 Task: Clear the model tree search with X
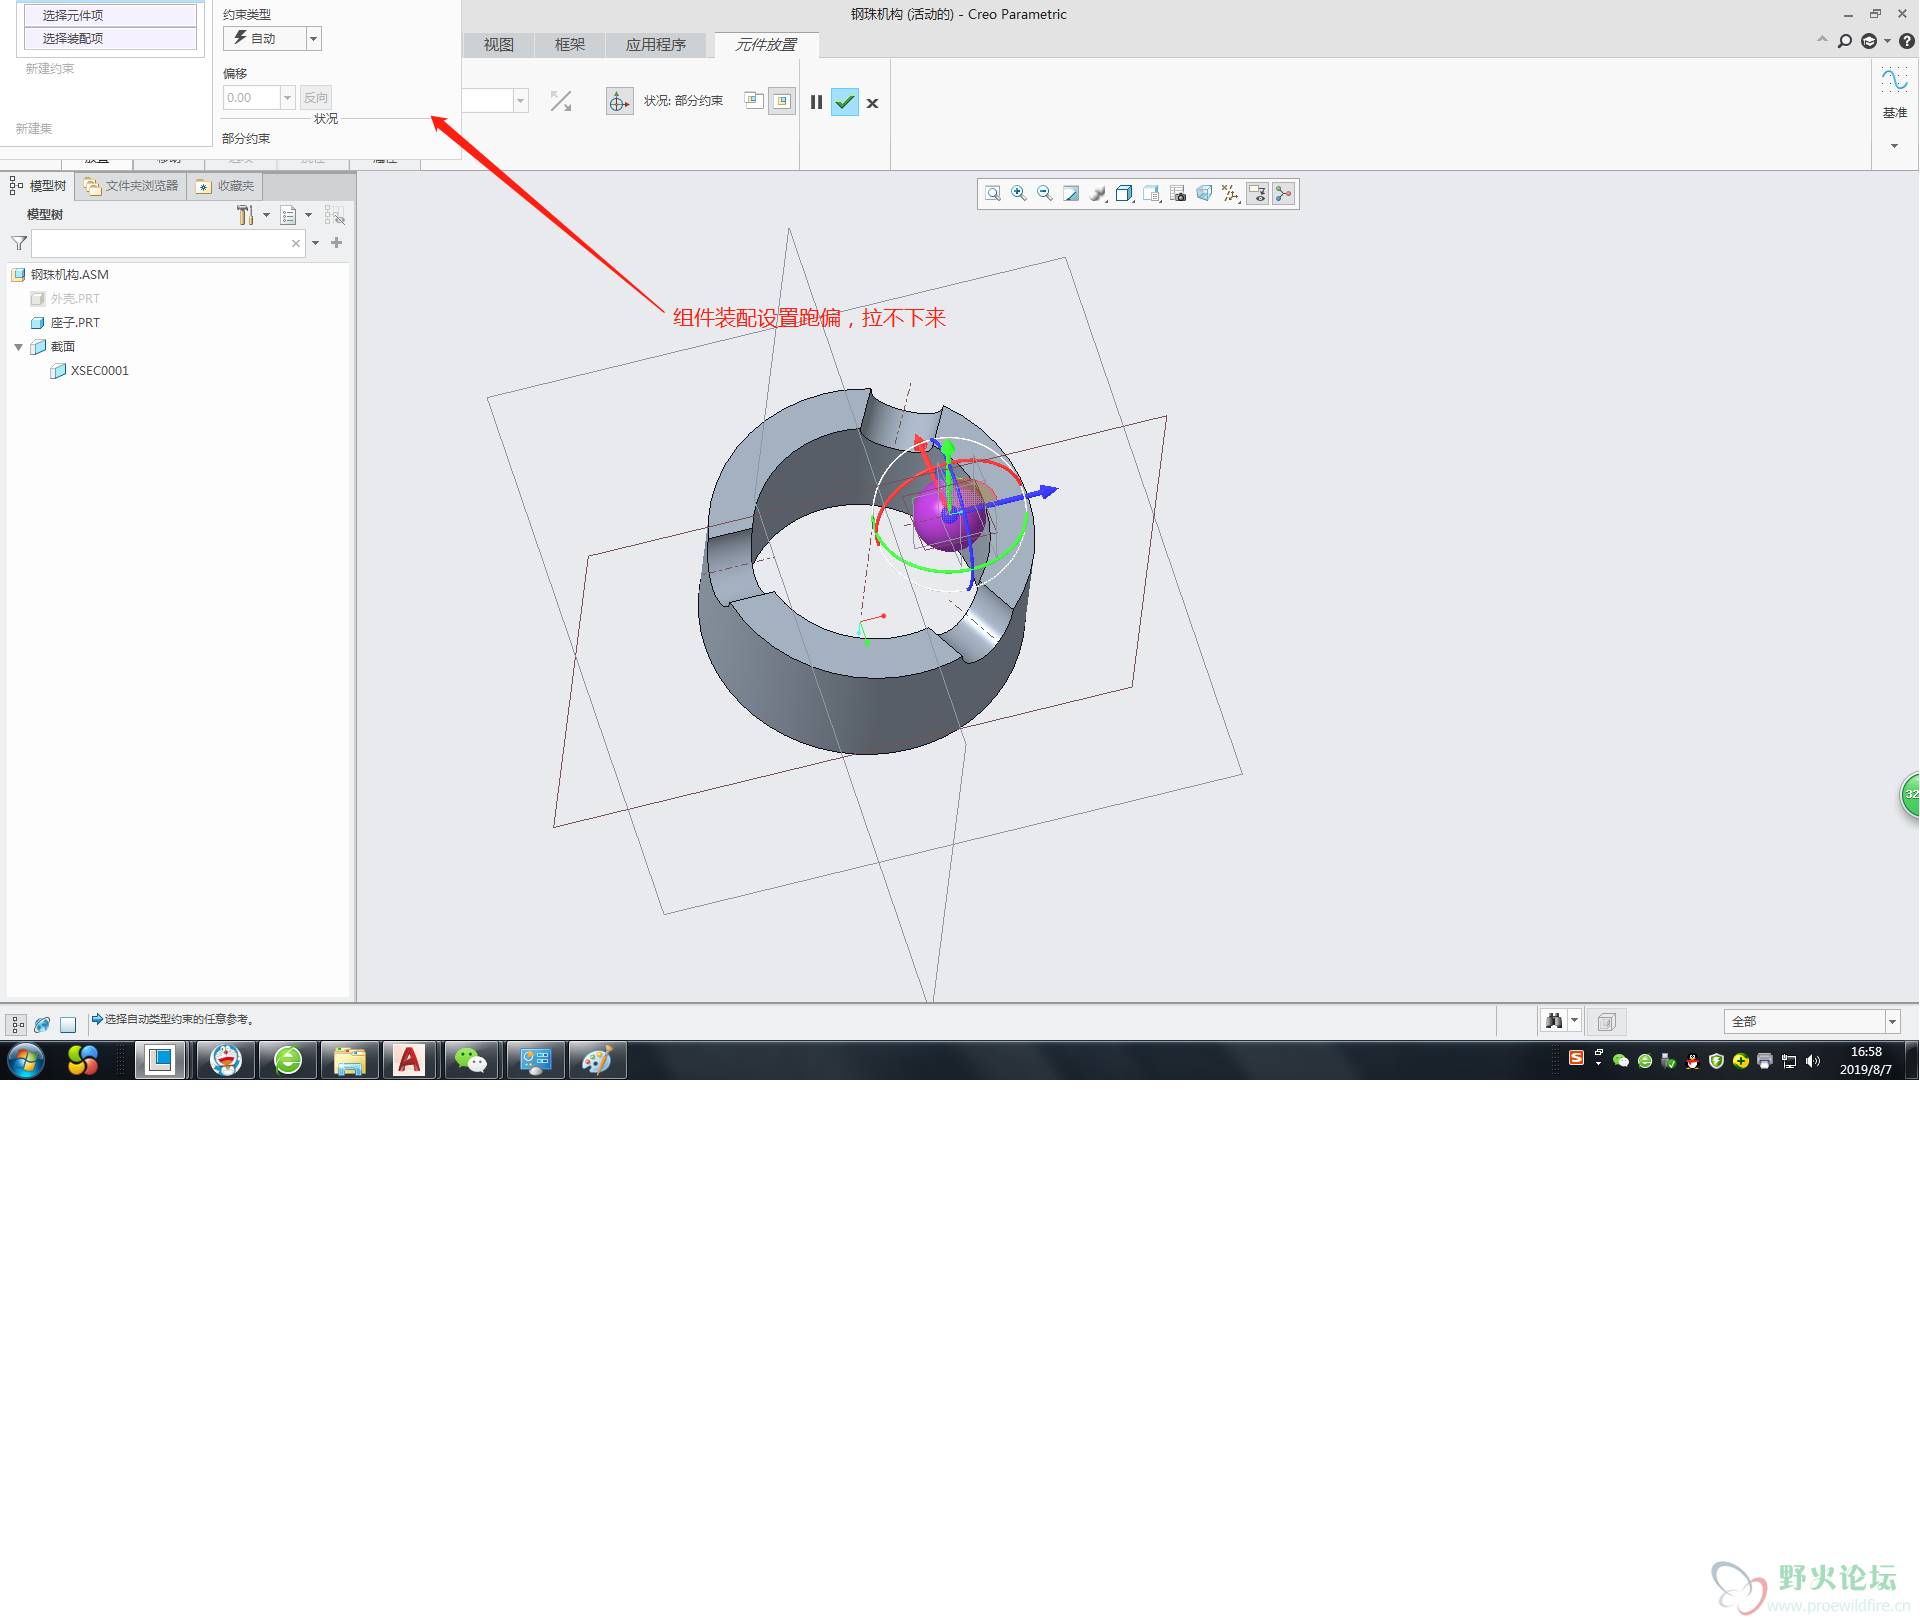[296, 243]
